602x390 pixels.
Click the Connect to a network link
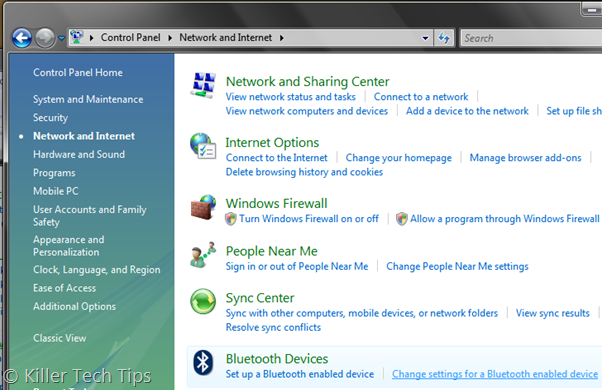tap(421, 97)
